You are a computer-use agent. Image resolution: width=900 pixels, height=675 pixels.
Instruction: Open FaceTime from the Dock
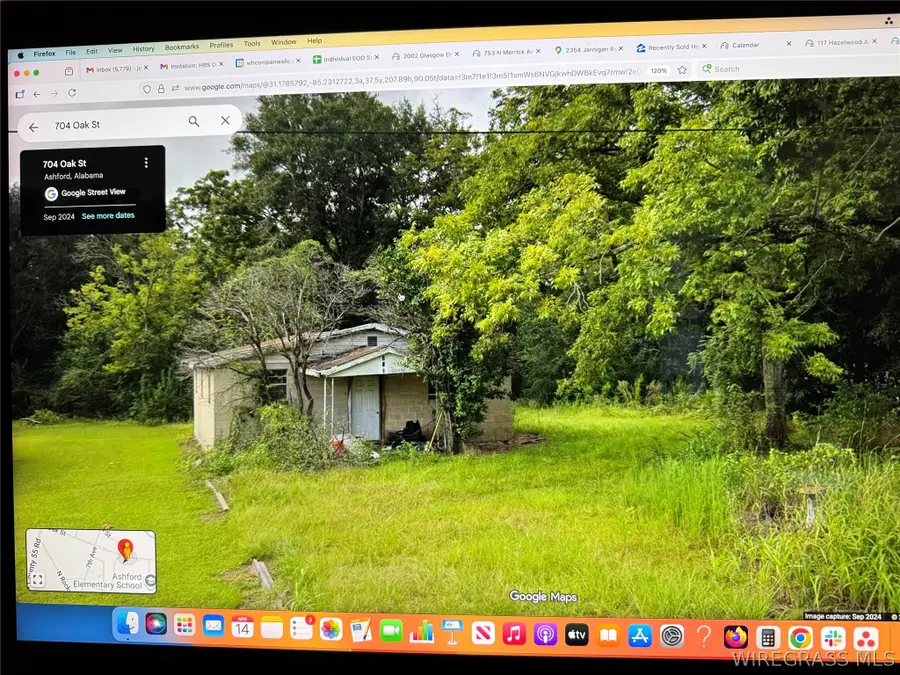click(391, 631)
